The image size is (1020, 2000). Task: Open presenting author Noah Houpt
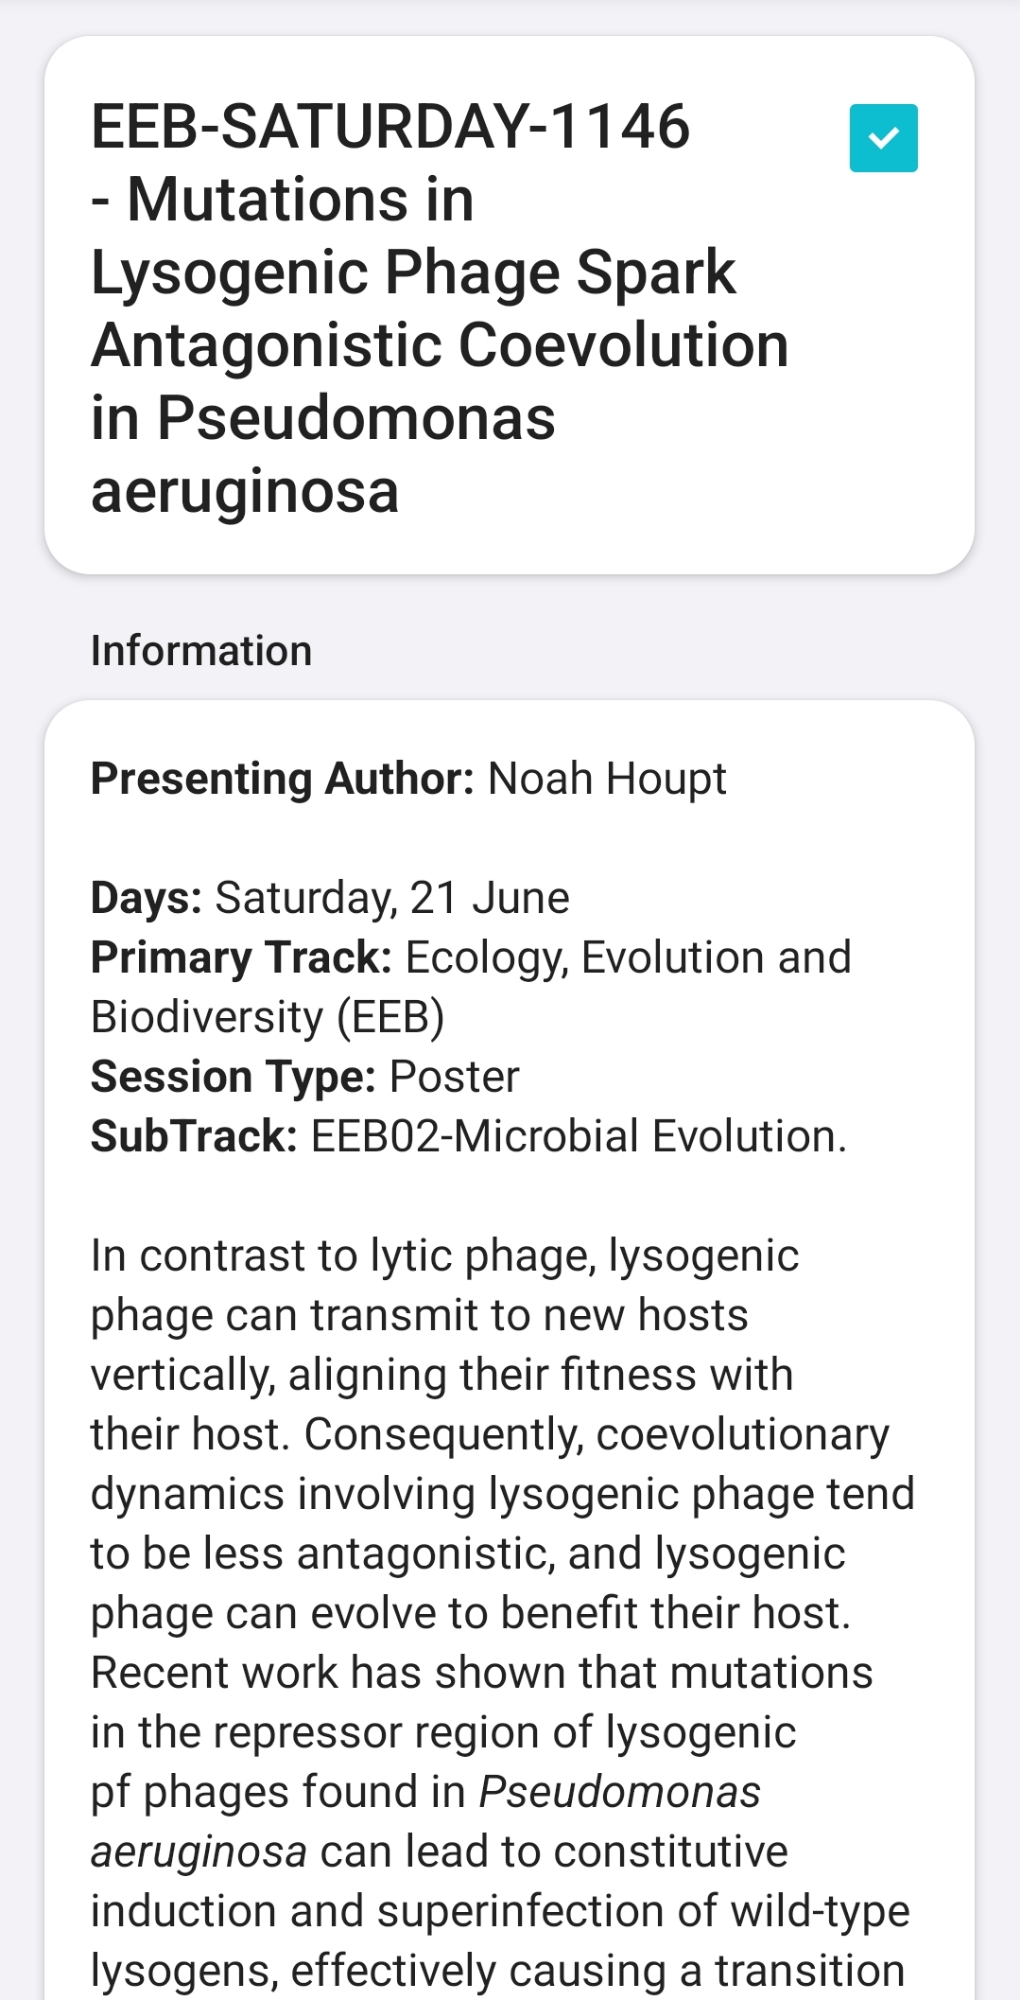(x=607, y=778)
